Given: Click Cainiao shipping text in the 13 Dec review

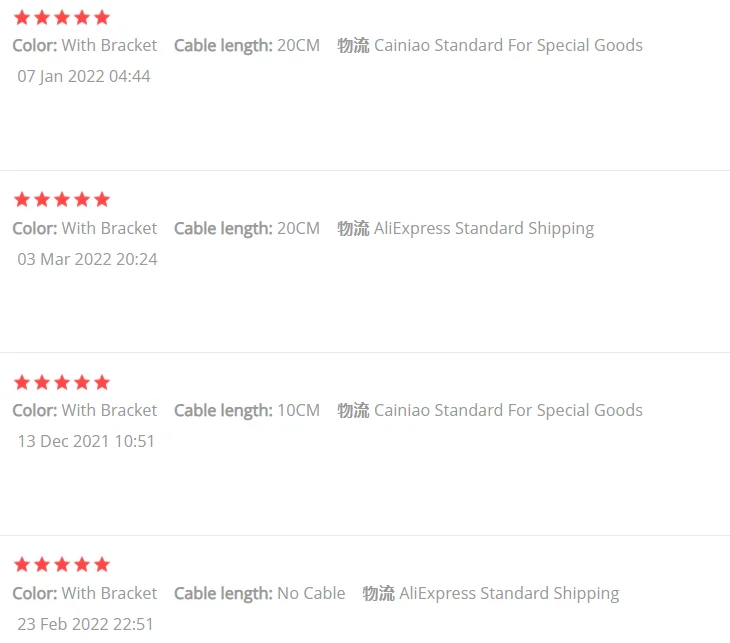Looking at the screenshot, I should coord(508,410).
